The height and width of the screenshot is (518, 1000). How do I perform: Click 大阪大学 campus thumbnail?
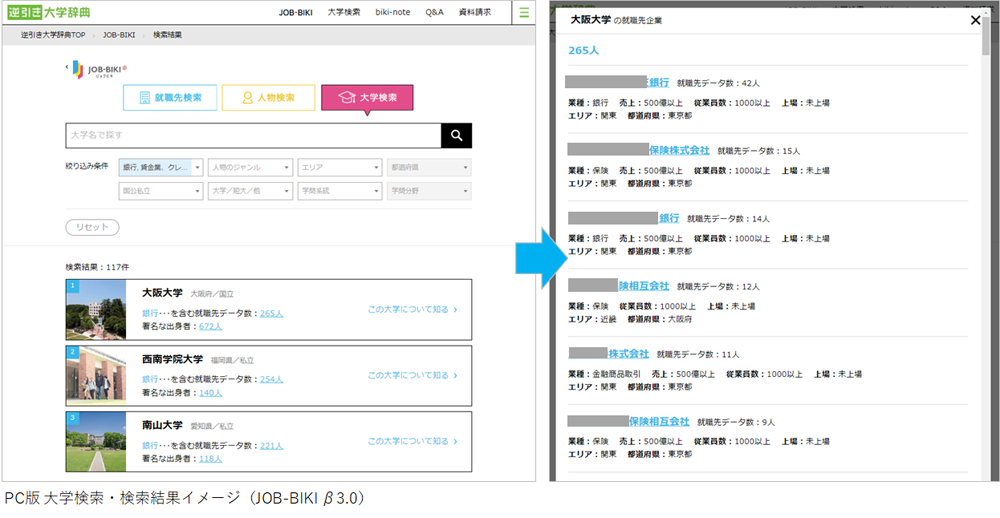pyautogui.click(x=96, y=309)
